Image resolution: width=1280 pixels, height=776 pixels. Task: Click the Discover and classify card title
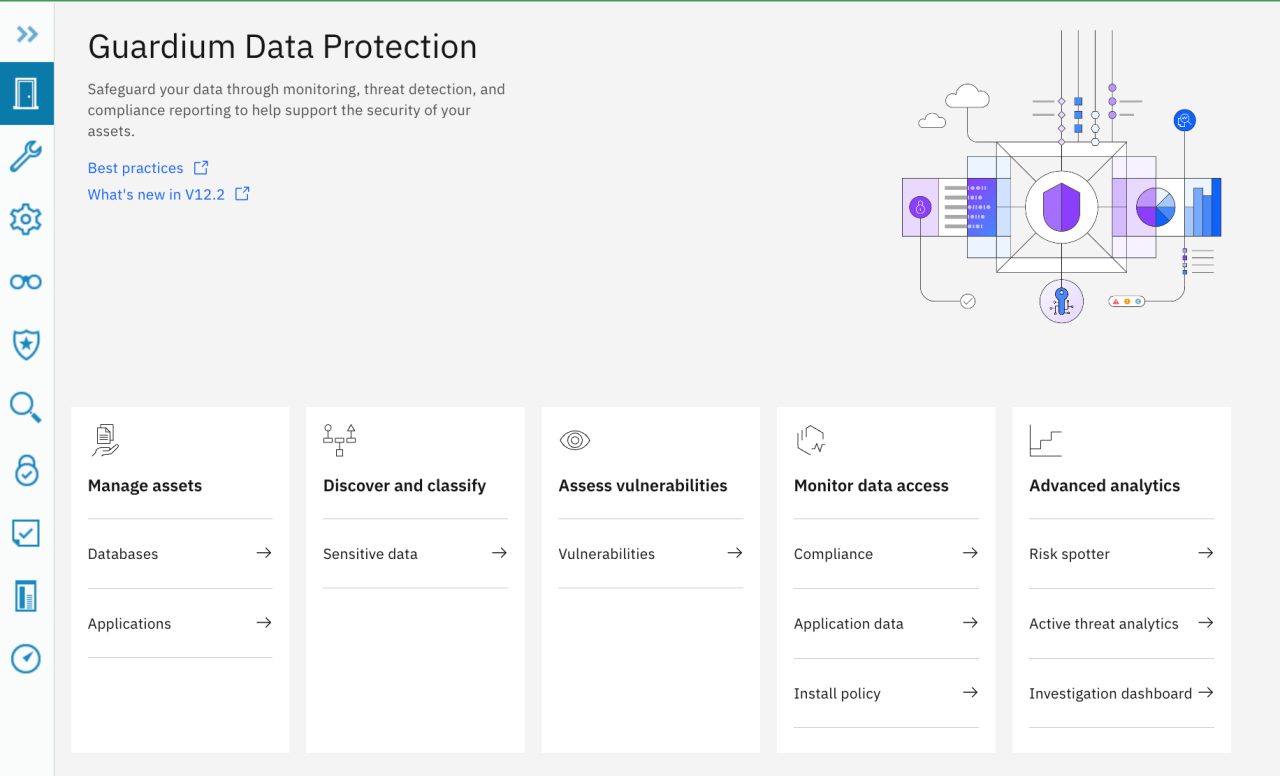coord(404,486)
